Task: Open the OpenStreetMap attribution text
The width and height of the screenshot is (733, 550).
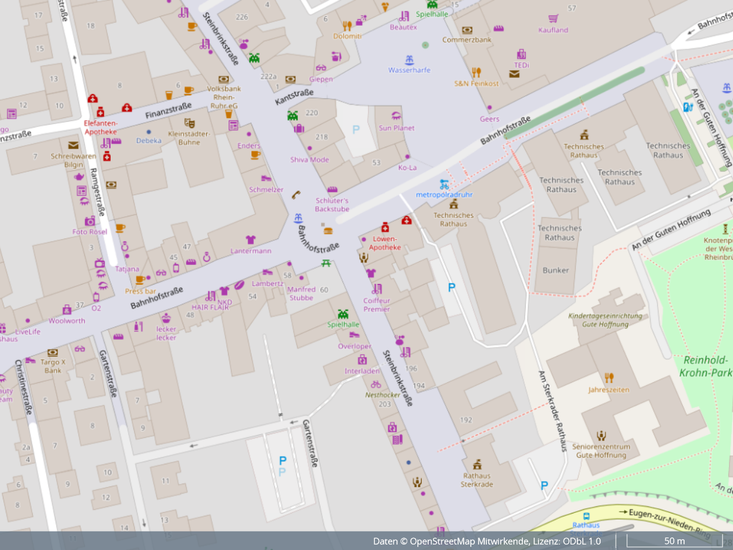Action: (x=487, y=541)
